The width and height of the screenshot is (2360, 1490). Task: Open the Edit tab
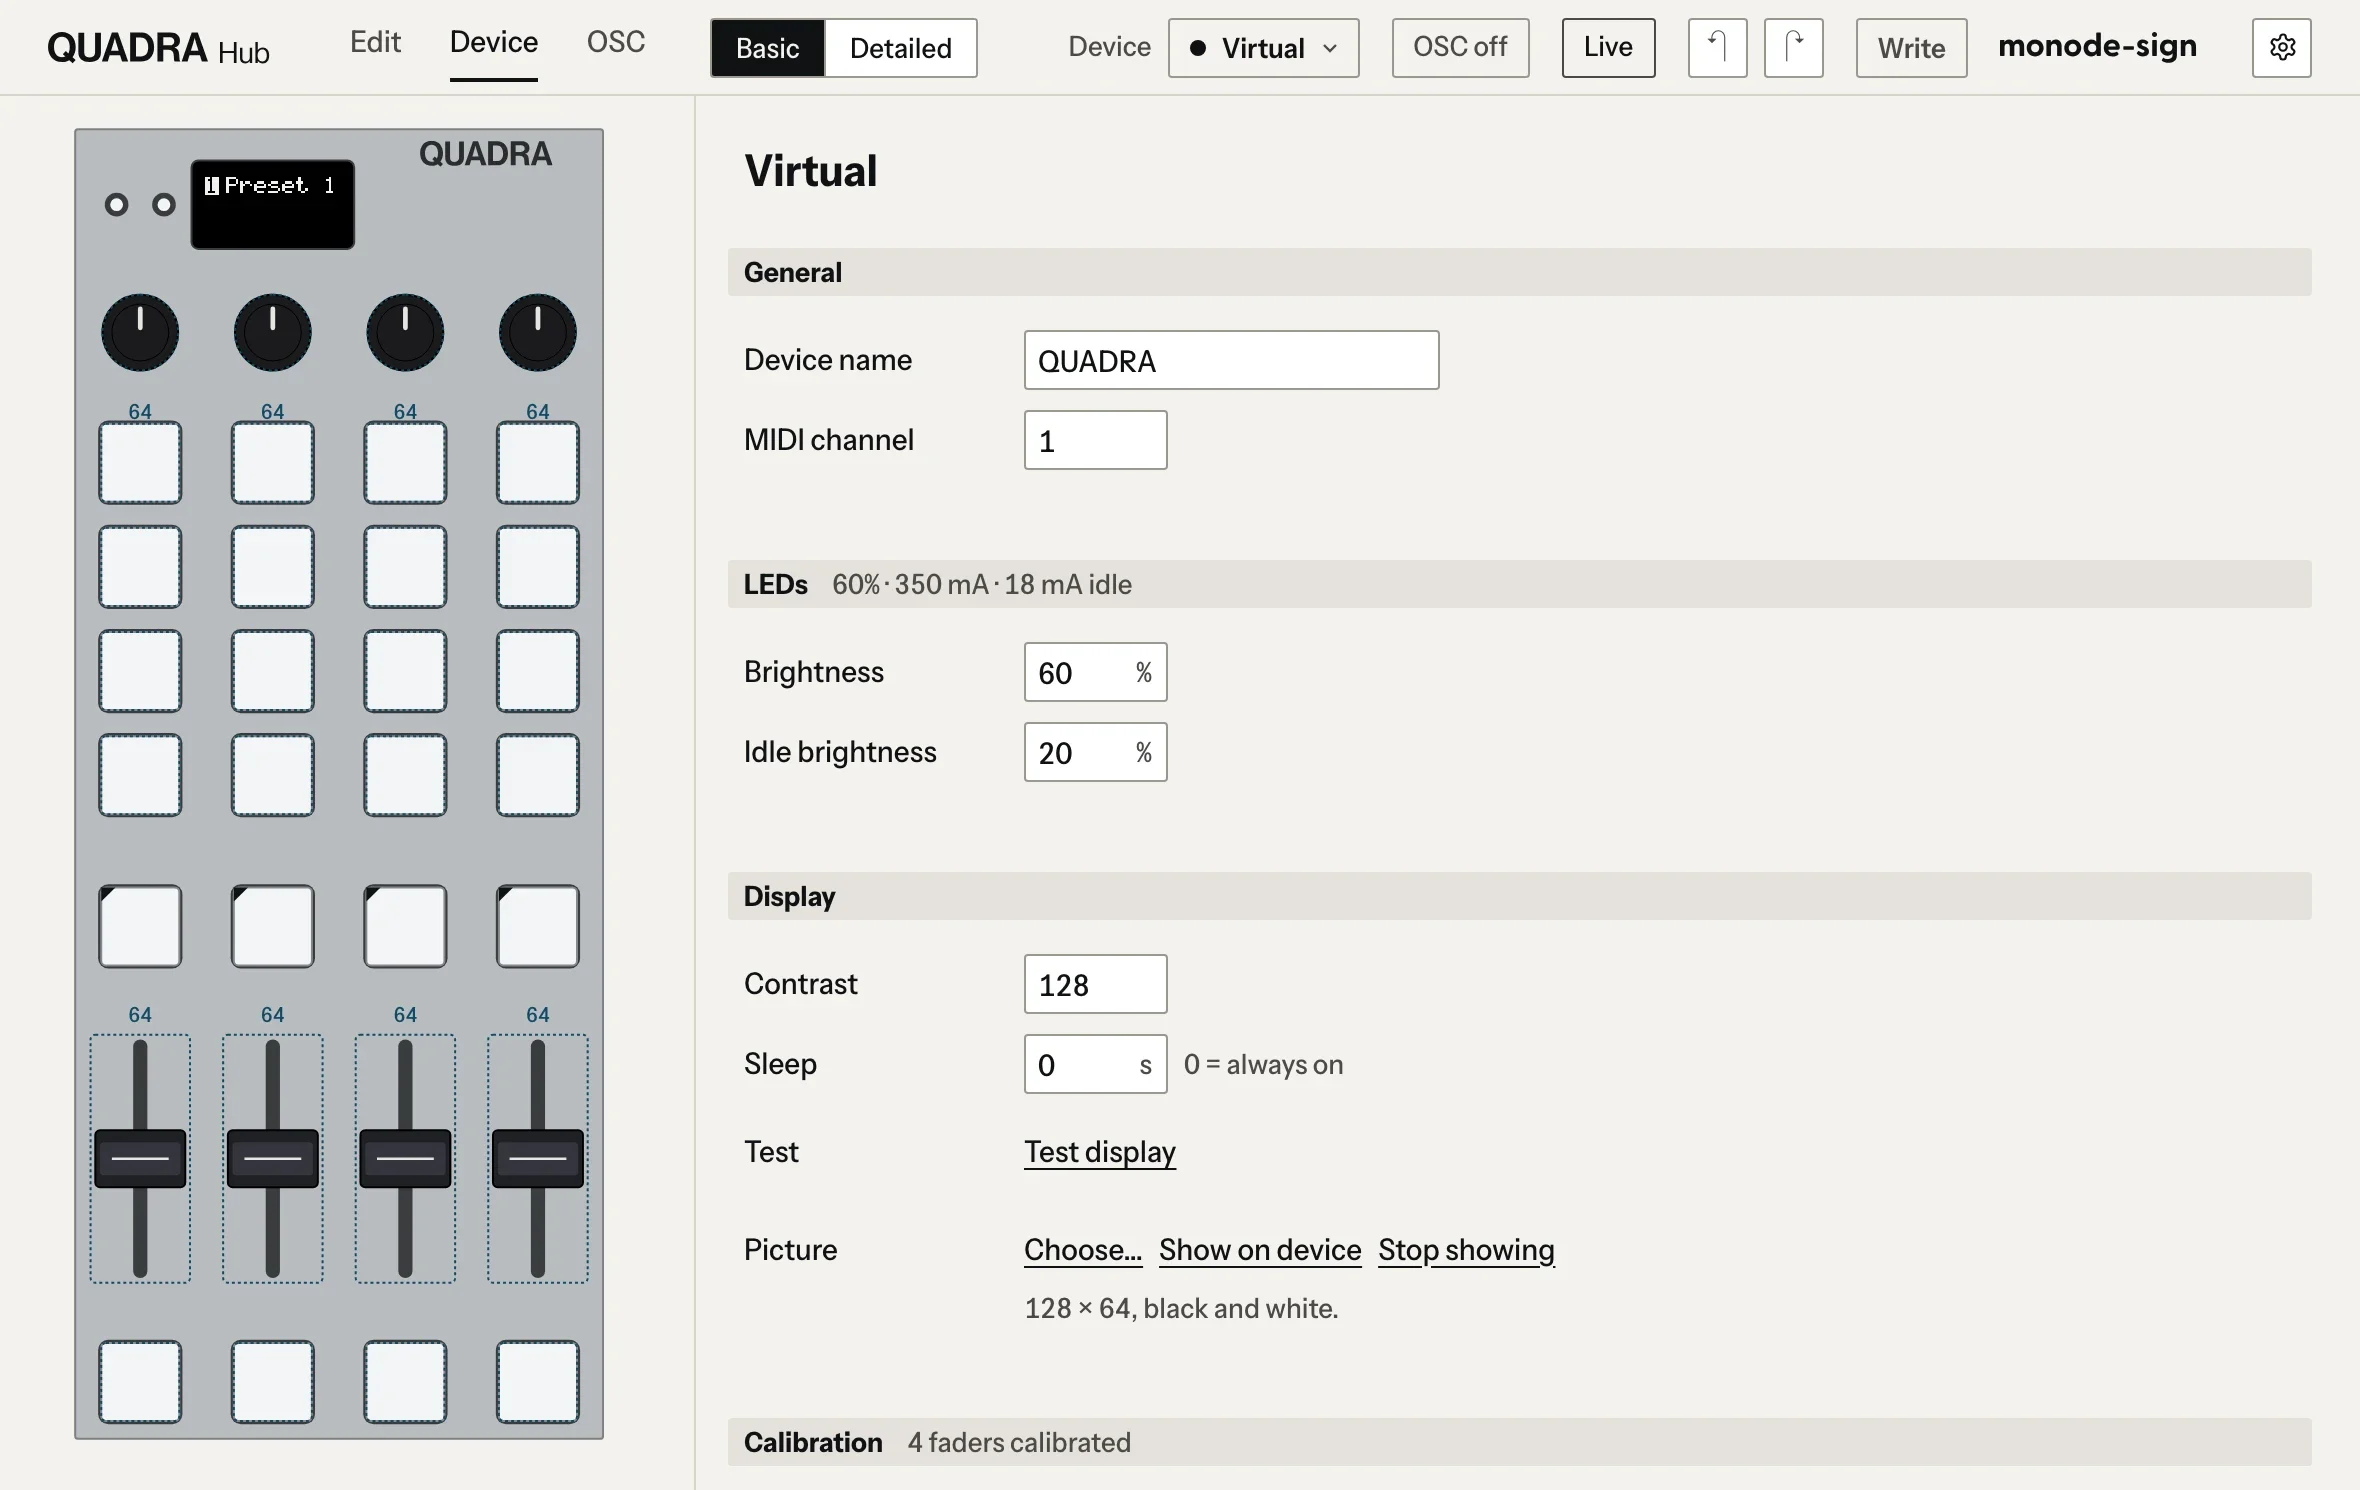click(x=375, y=42)
